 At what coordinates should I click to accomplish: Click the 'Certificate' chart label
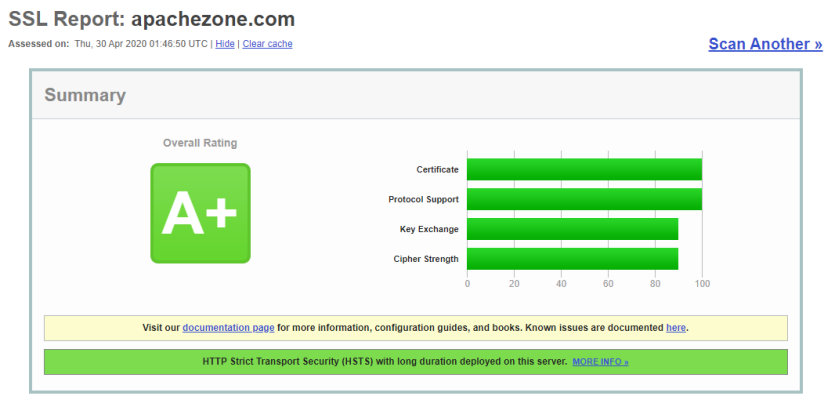tap(437, 169)
